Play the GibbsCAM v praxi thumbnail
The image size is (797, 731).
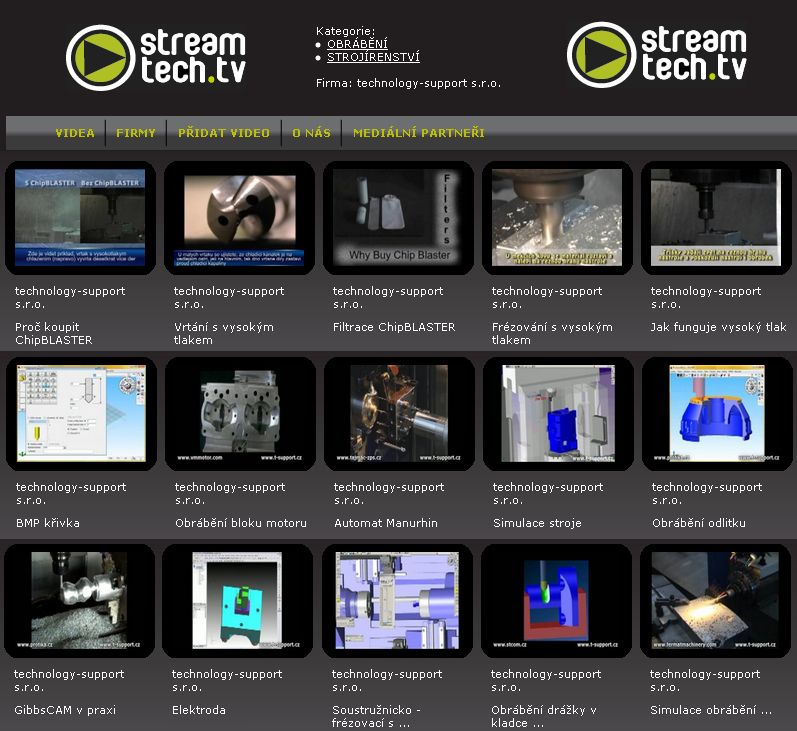tap(79, 600)
